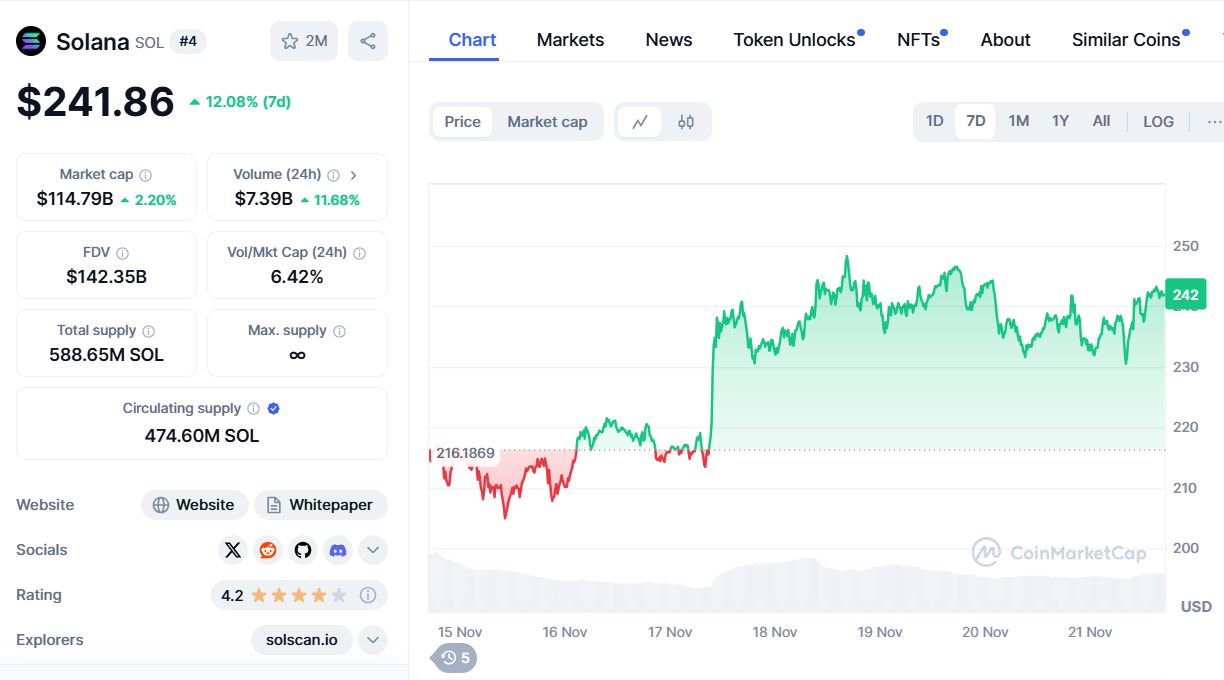1224x680 pixels.
Task: Open the X (Twitter) social link
Action: [x=233, y=550]
